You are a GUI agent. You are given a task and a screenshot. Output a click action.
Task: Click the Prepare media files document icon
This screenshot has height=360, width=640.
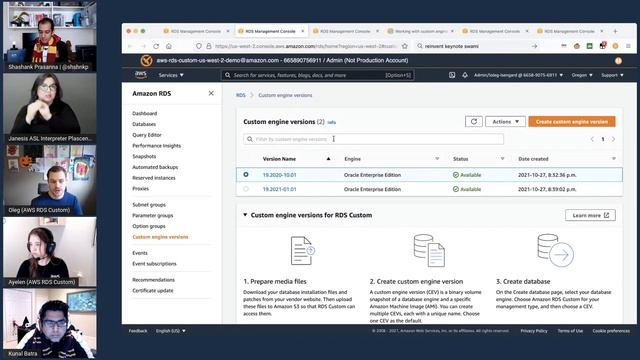tap(302, 251)
